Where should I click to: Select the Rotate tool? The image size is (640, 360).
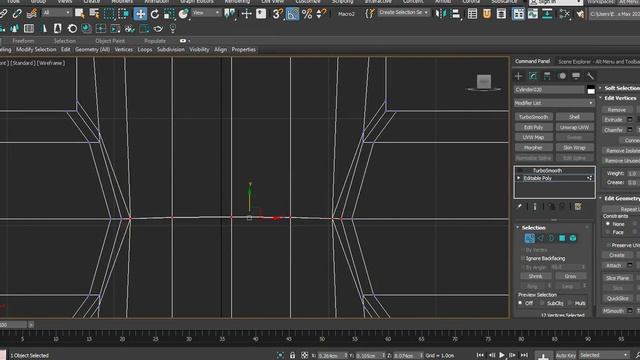coord(155,14)
